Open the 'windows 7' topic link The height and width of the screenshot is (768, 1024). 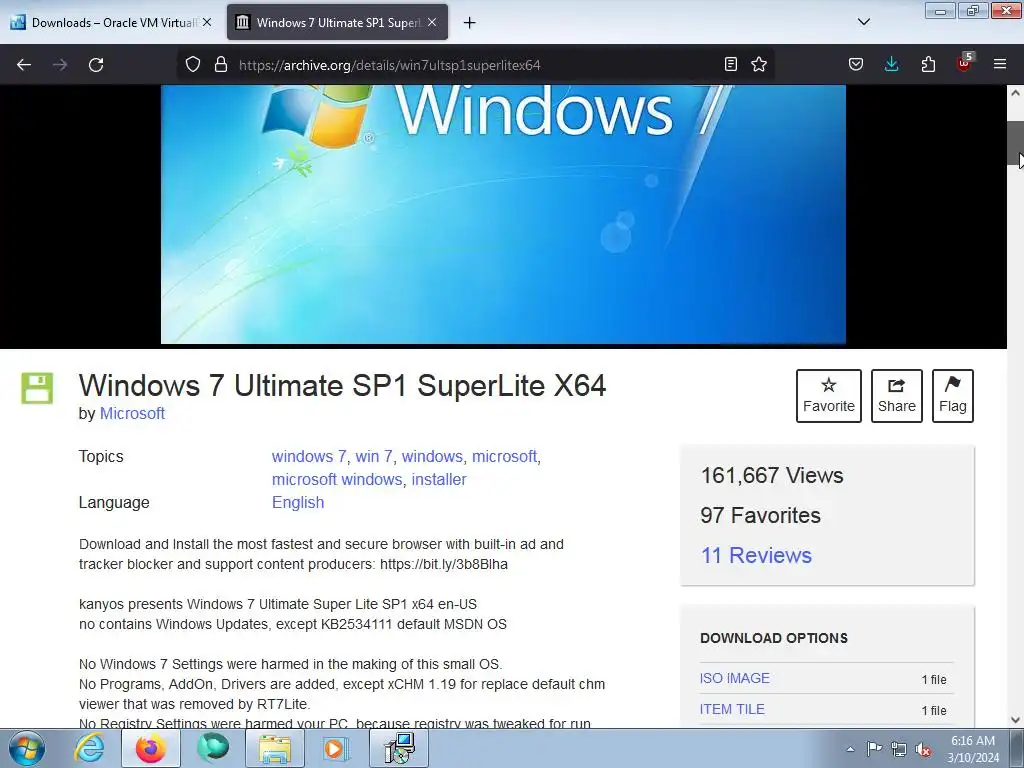309,456
